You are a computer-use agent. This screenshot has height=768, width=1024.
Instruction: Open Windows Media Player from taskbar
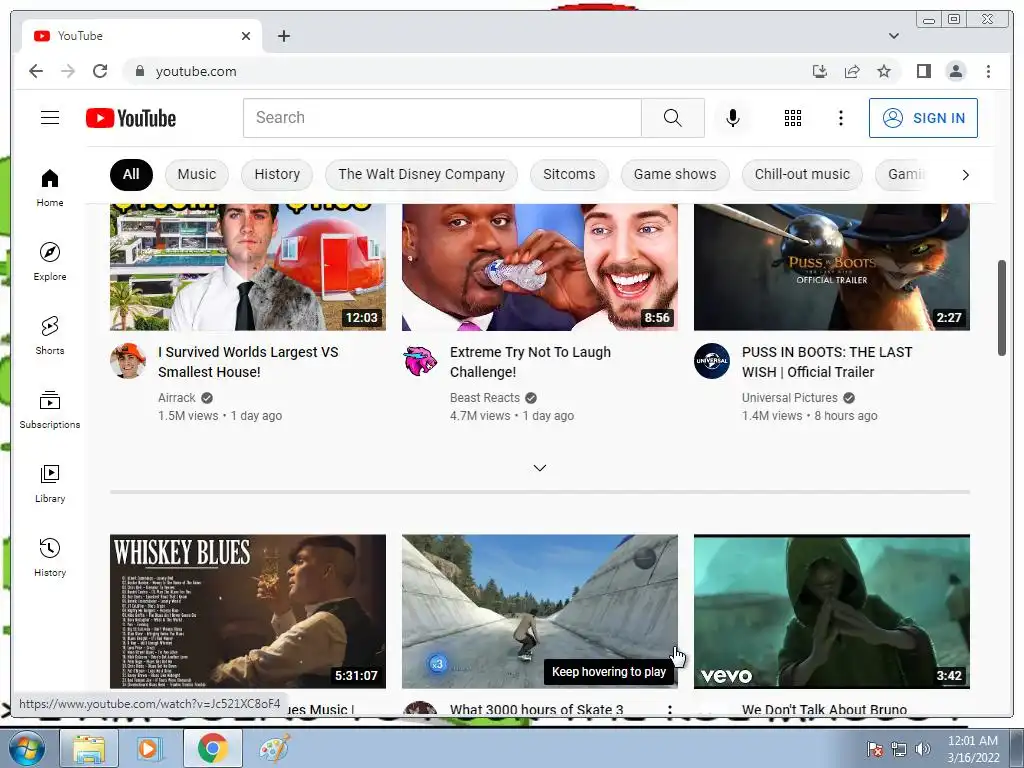click(x=148, y=748)
